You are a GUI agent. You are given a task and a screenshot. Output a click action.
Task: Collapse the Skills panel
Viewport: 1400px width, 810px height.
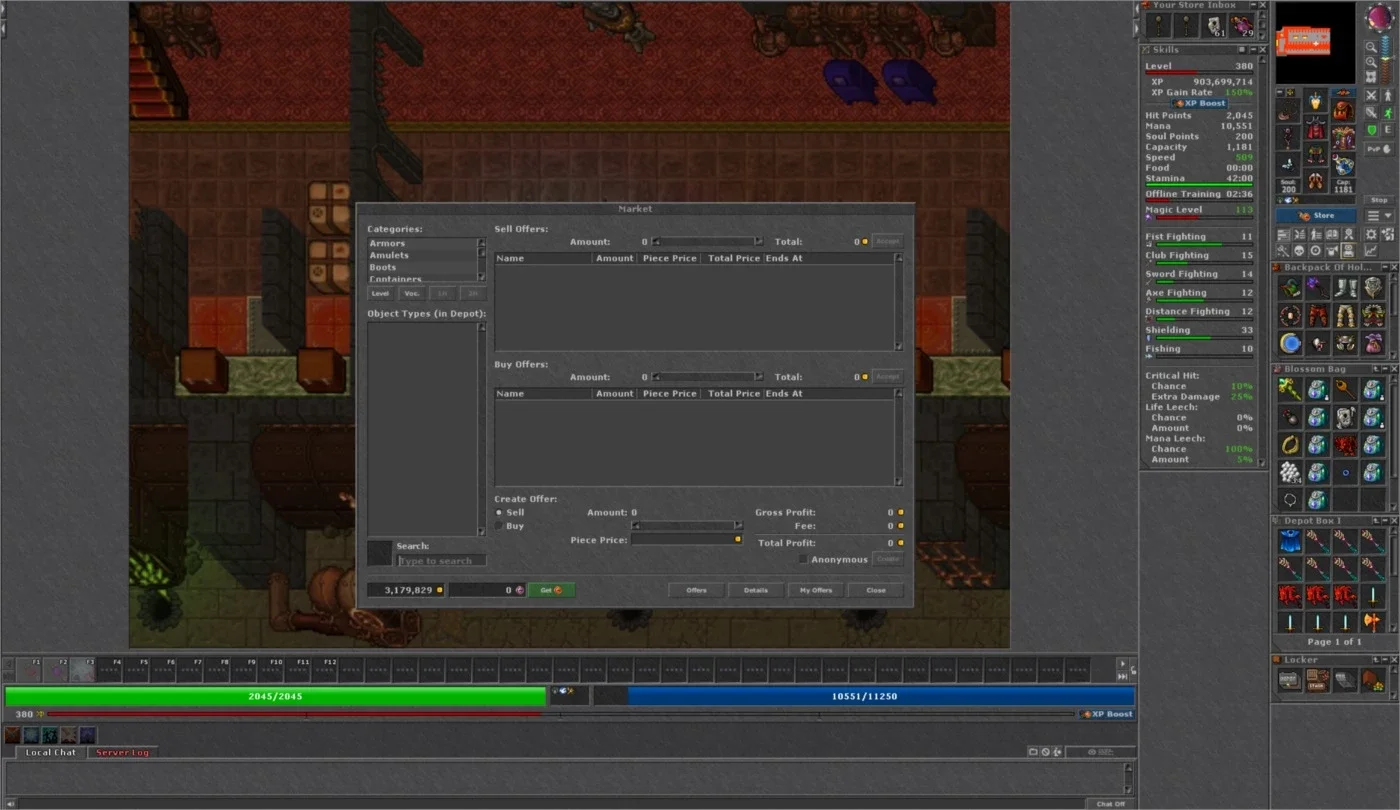pyautogui.click(x=1251, y=49)
